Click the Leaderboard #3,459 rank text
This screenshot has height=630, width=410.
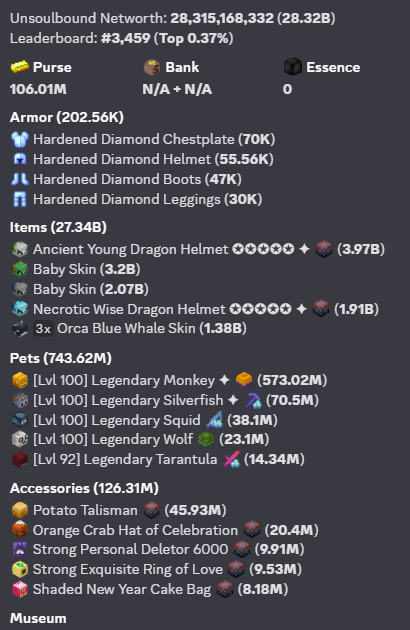pos(125,38)
